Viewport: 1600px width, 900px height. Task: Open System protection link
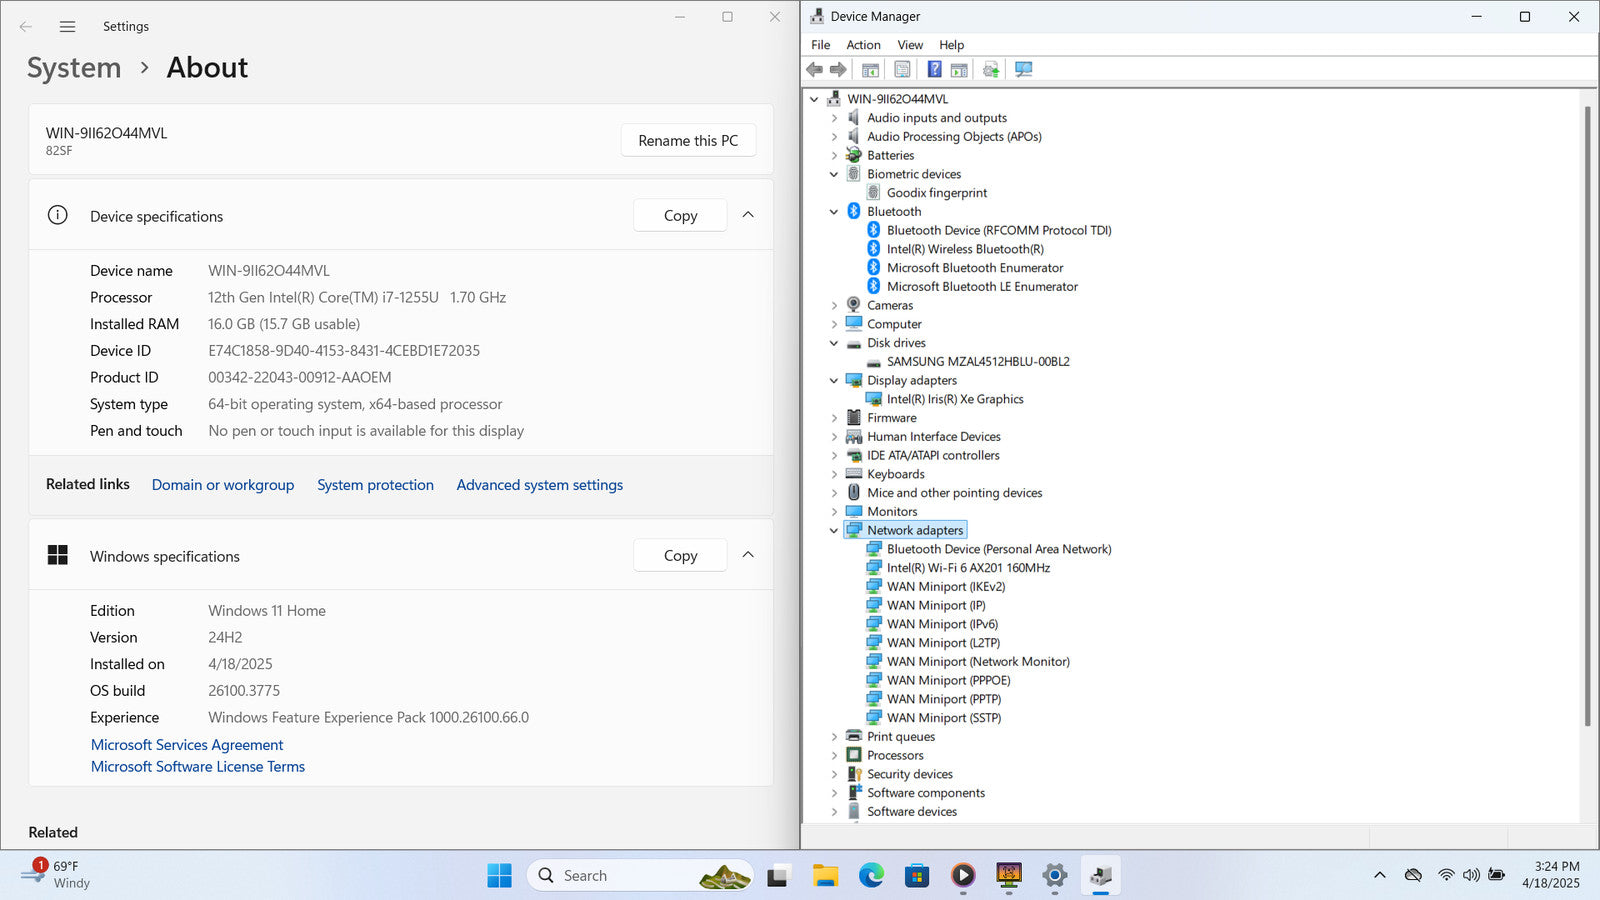pos(375,485)
